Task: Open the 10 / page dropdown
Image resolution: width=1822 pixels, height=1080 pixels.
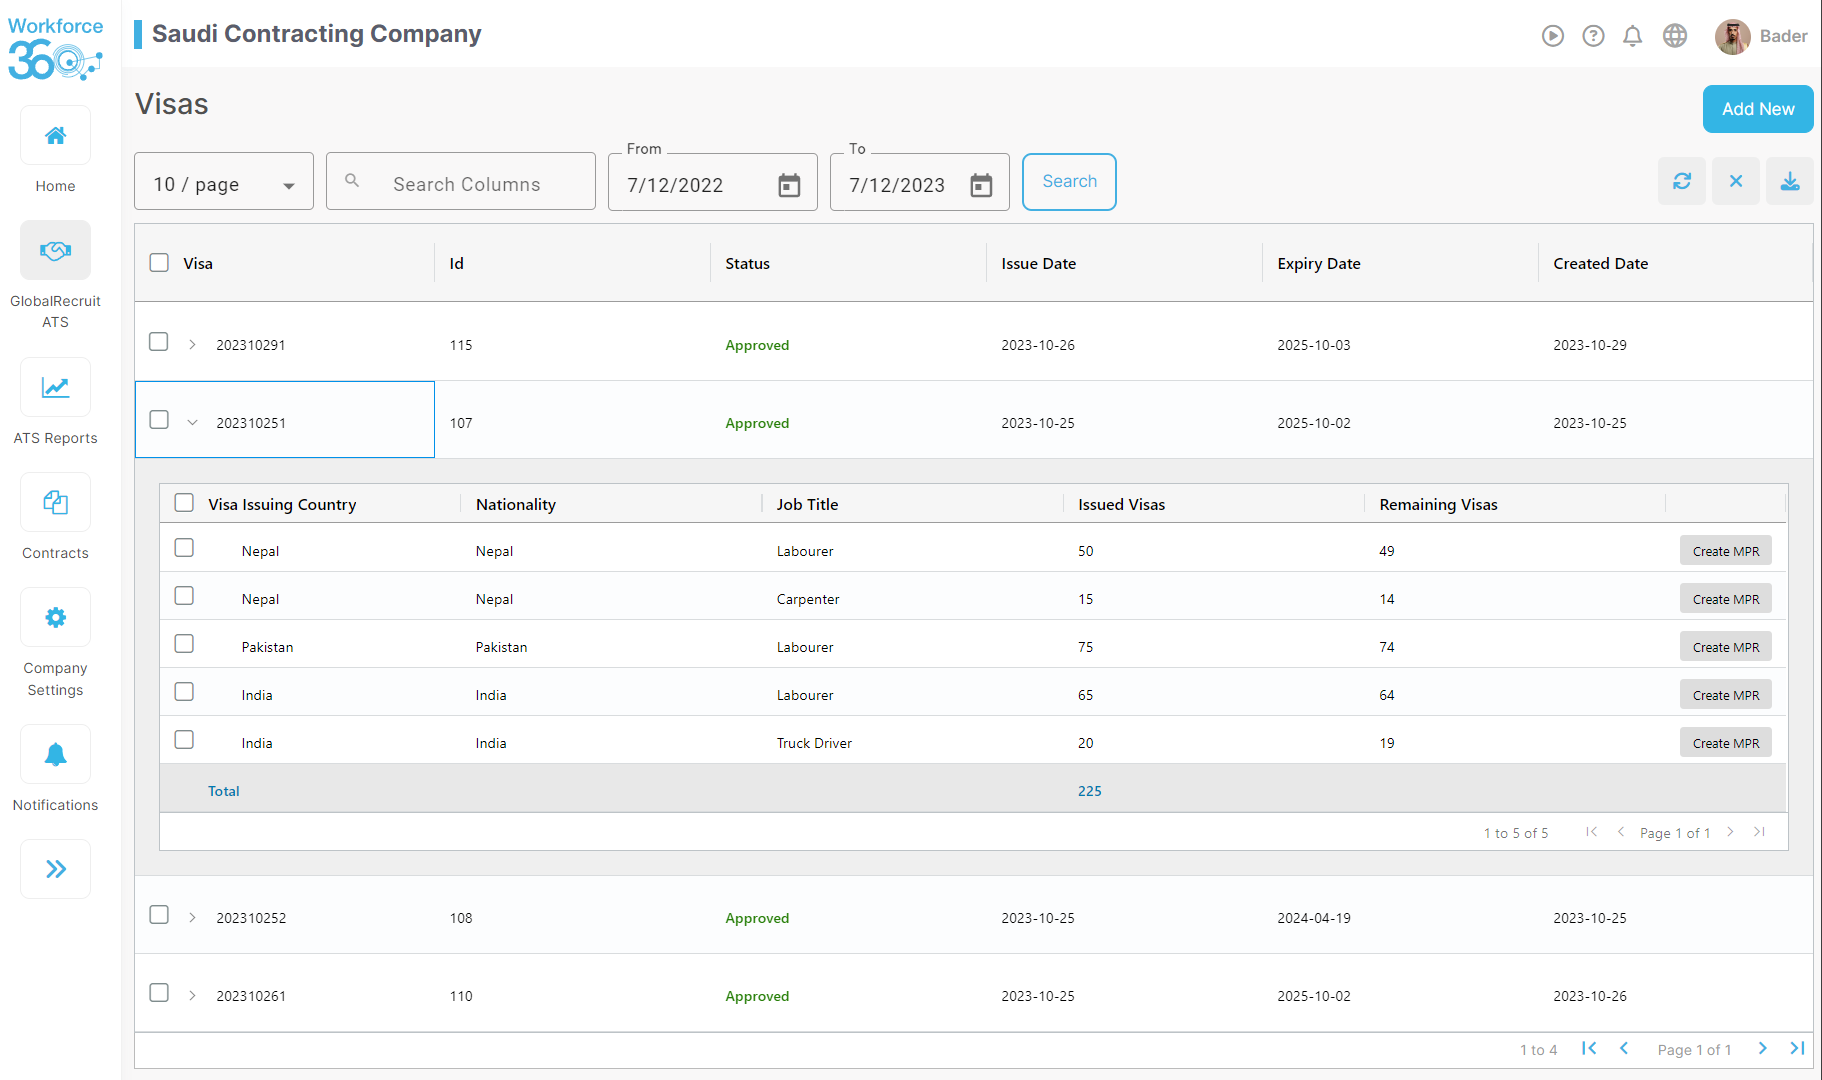Action: point(224,182)
